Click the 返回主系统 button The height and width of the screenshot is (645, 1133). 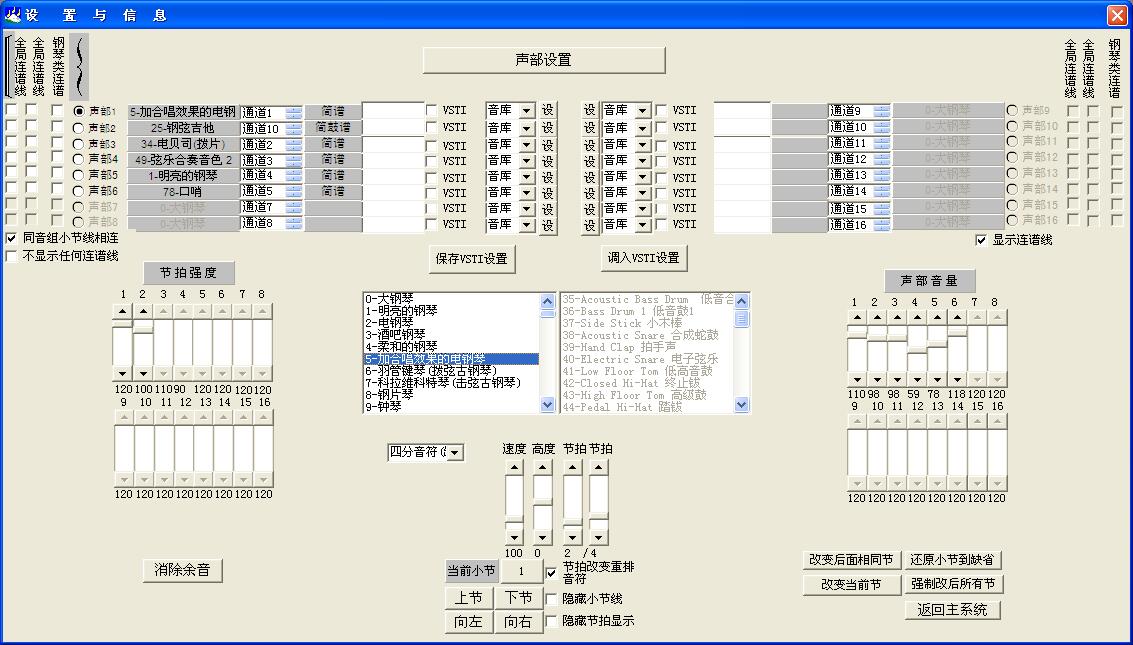click(952, 609)
